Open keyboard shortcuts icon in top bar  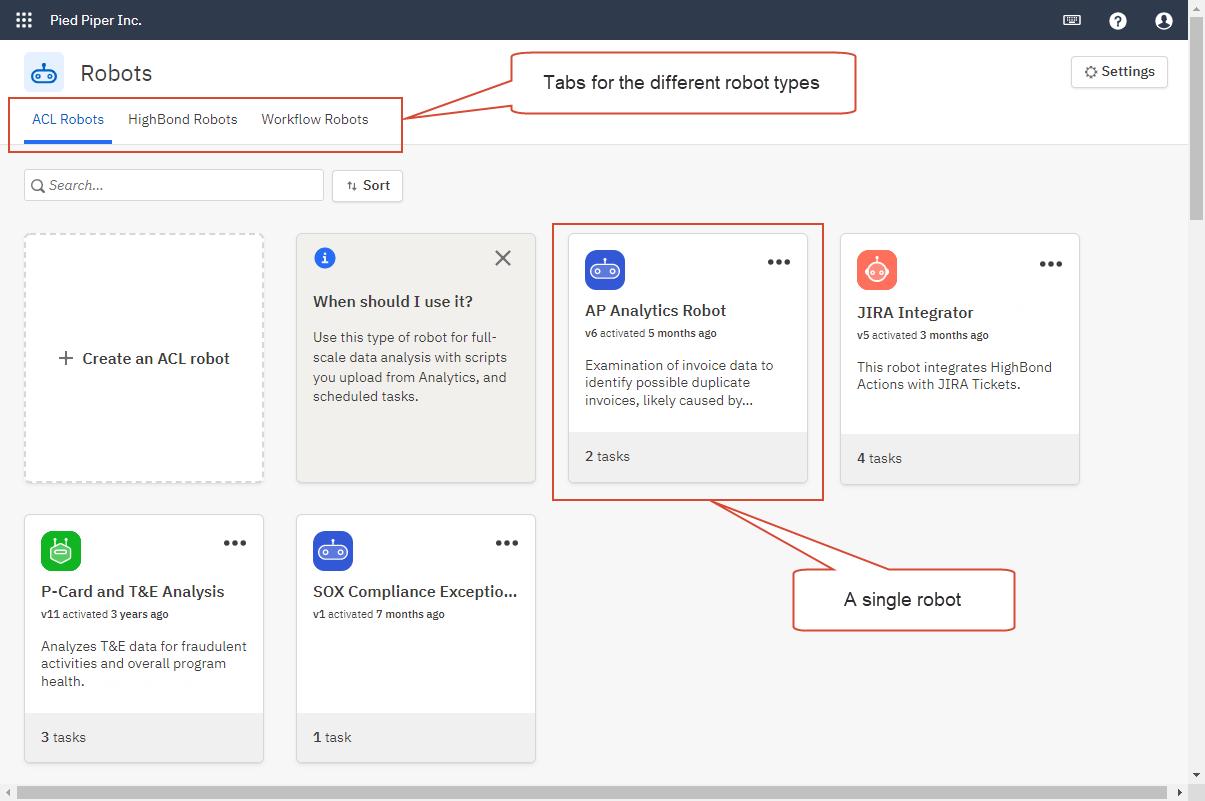click(x=1072, y=20)
